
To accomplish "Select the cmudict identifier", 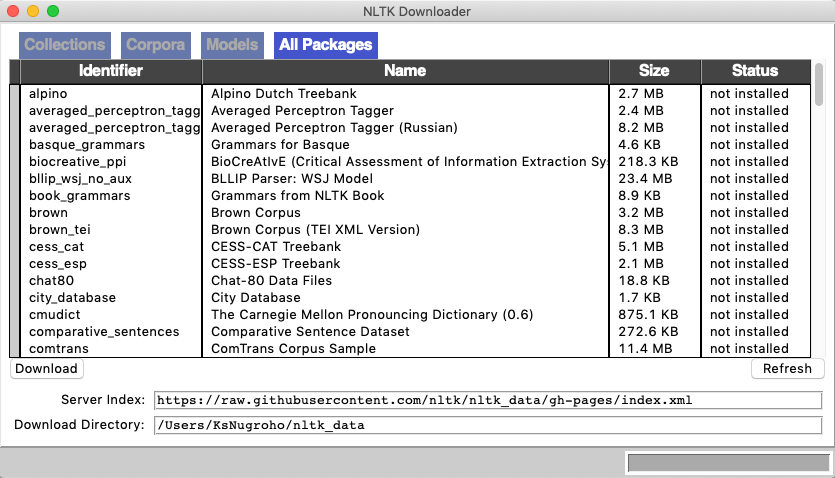I will tap(55, 315).
